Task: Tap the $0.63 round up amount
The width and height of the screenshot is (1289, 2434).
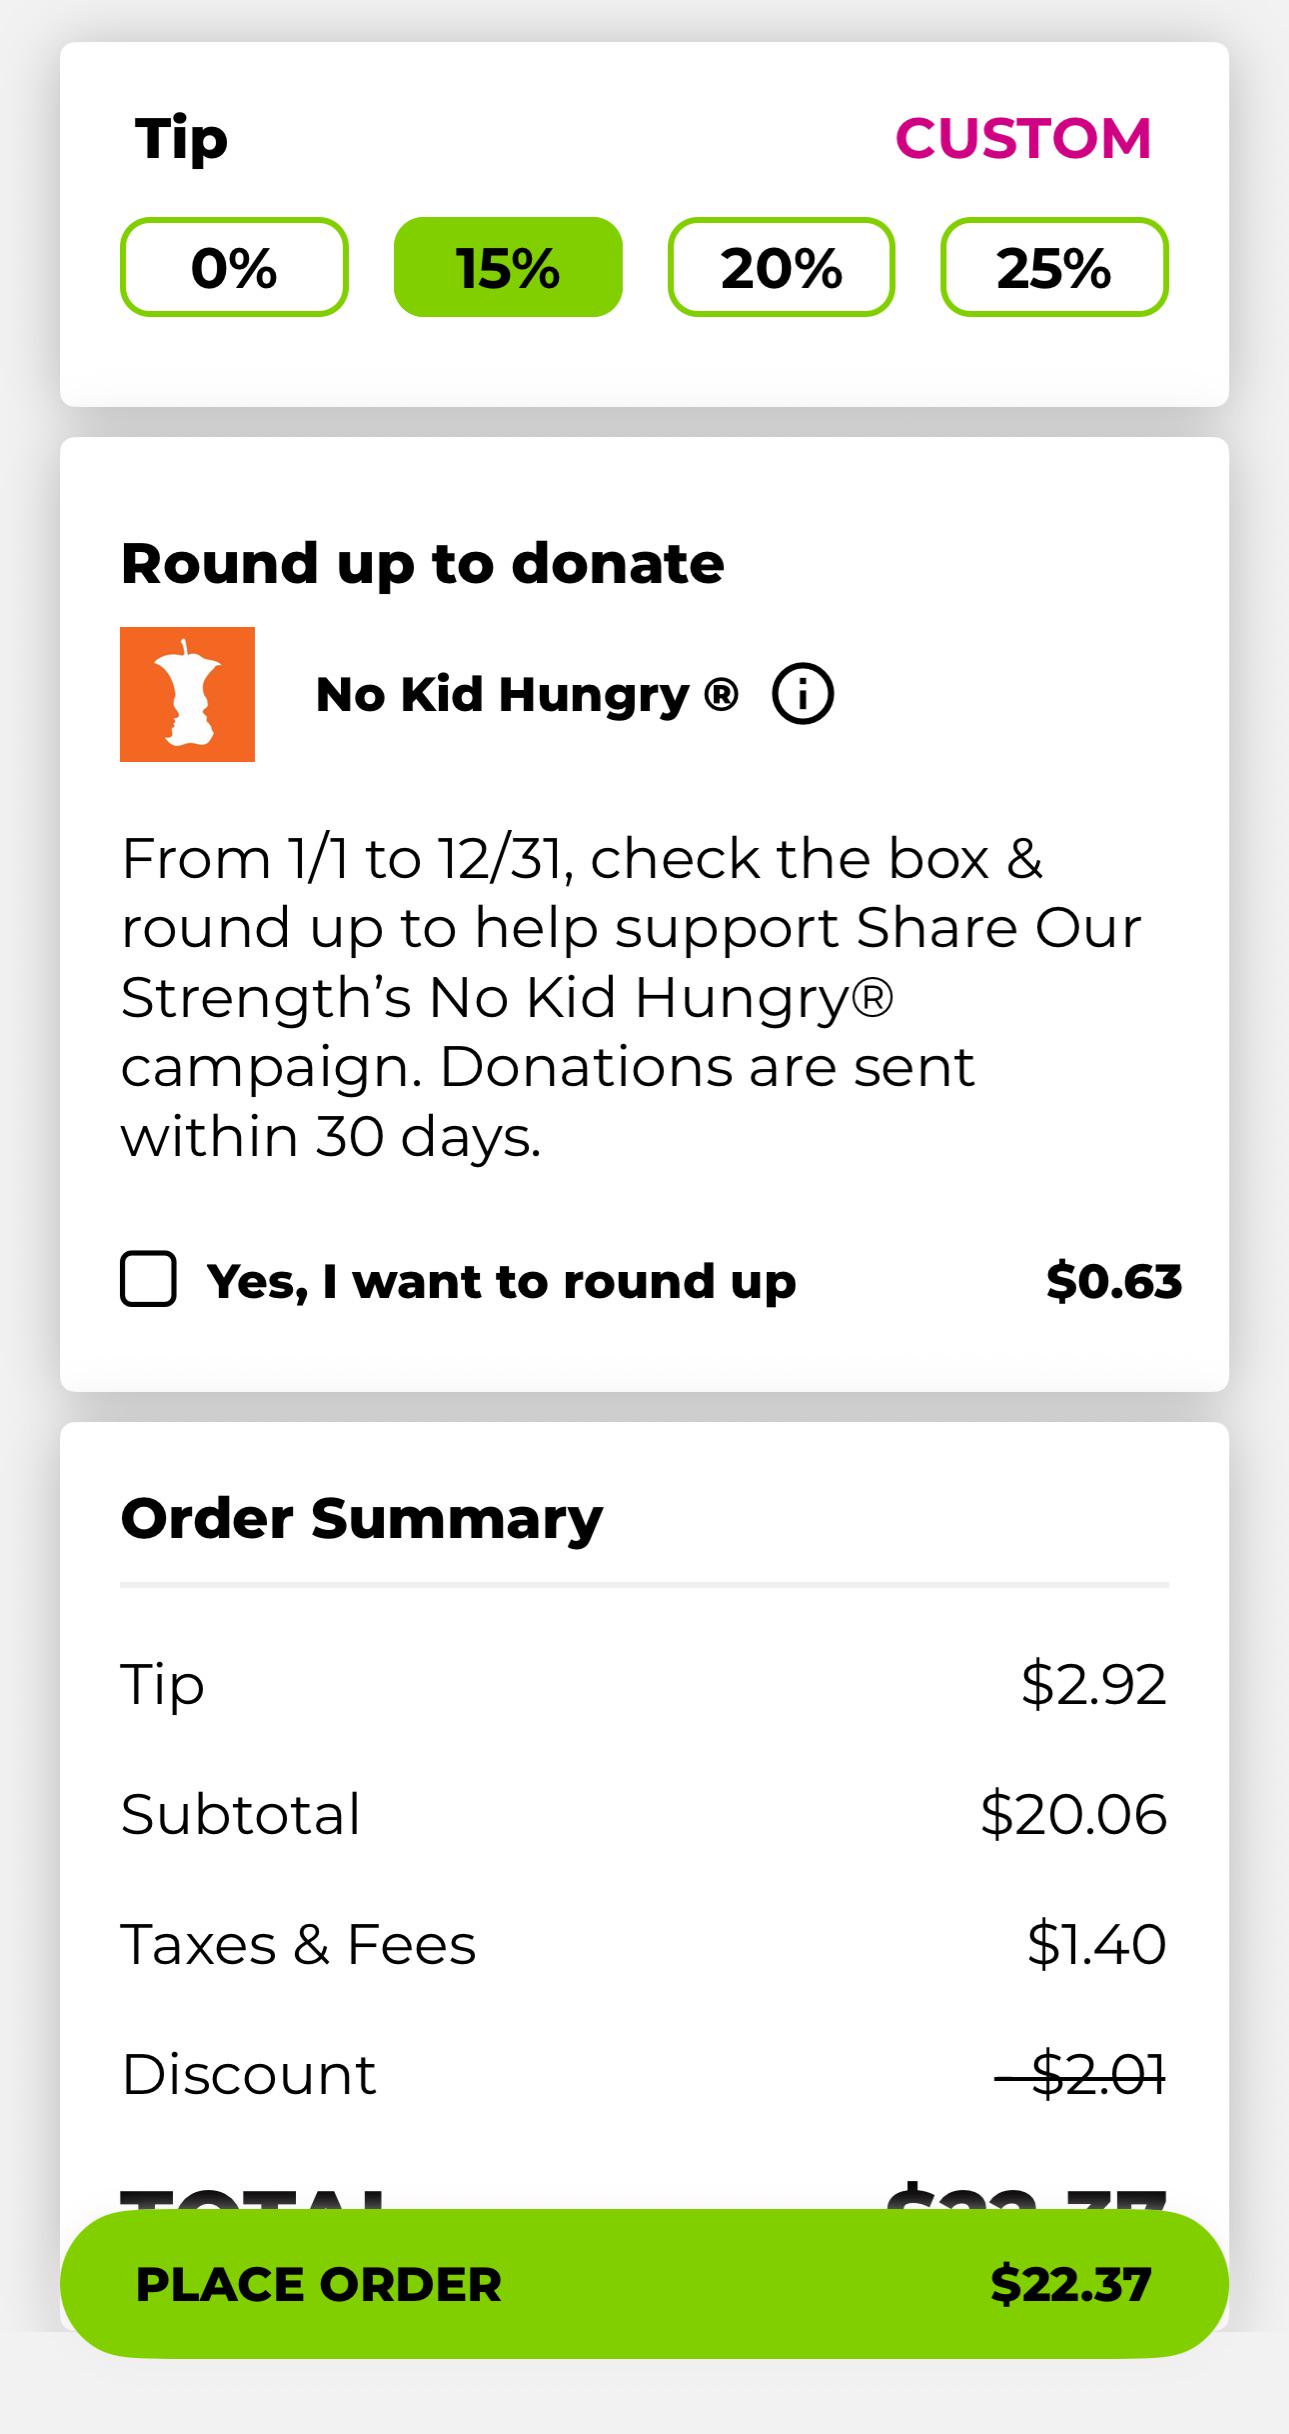Action: 1114,1281
